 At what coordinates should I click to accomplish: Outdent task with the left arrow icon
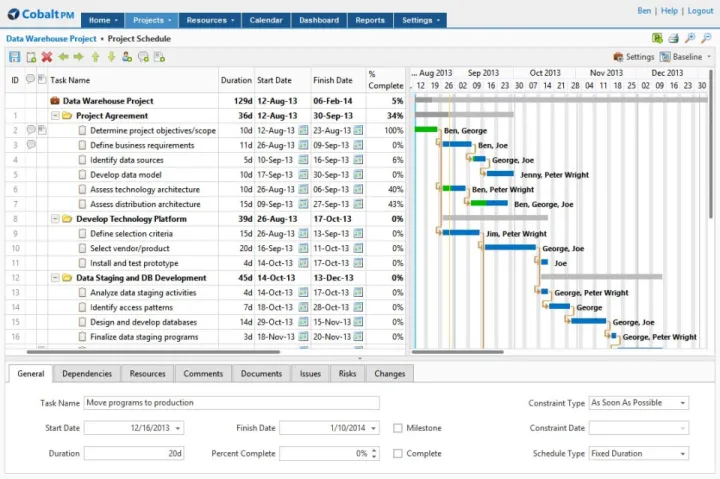tap(63, 57)
